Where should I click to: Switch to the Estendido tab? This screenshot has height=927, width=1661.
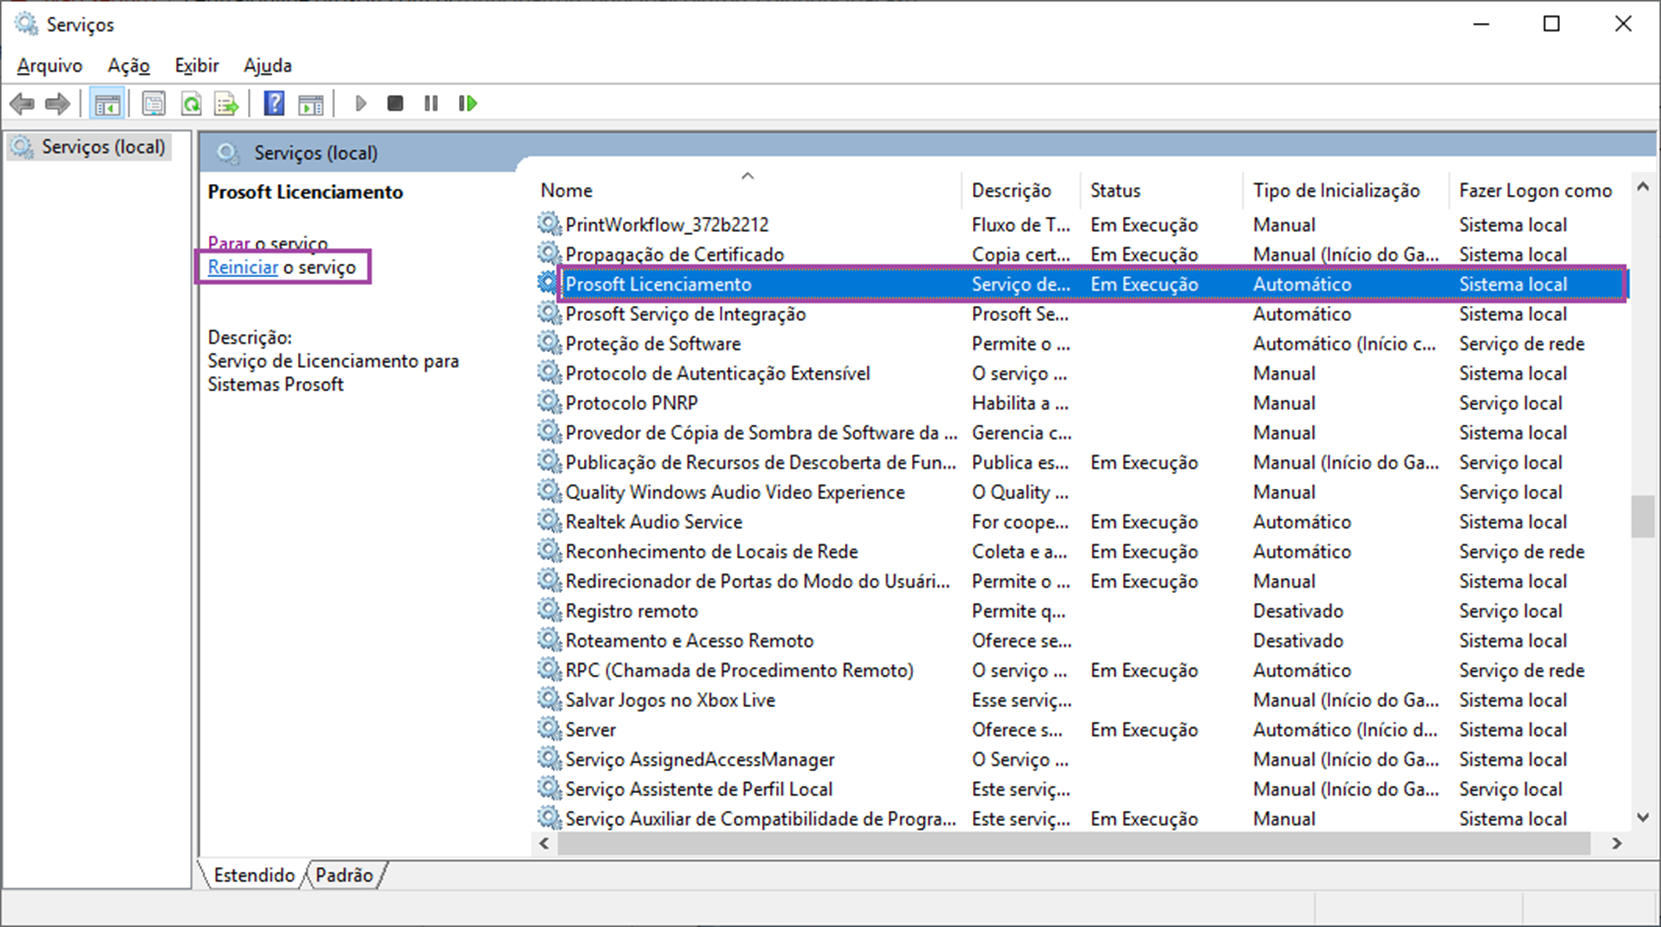(254, 875)
